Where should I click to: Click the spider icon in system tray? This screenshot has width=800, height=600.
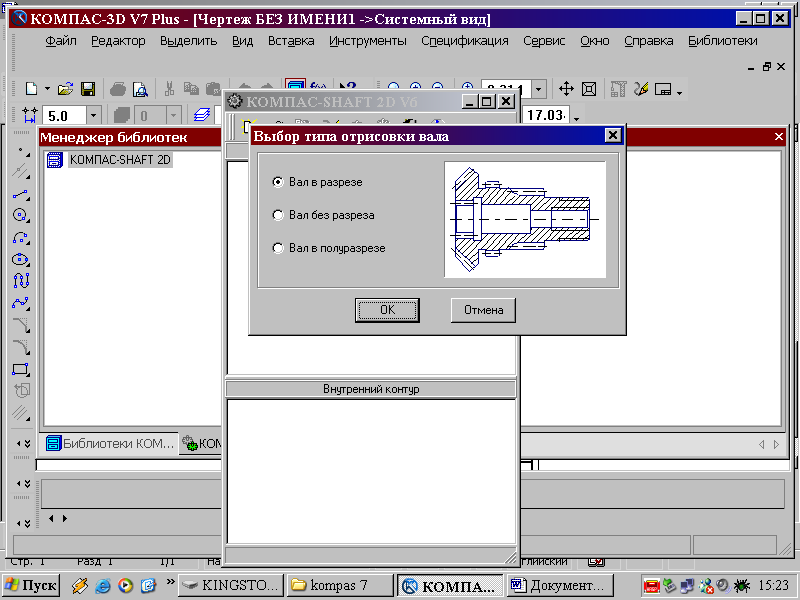(x=741, y=585)
